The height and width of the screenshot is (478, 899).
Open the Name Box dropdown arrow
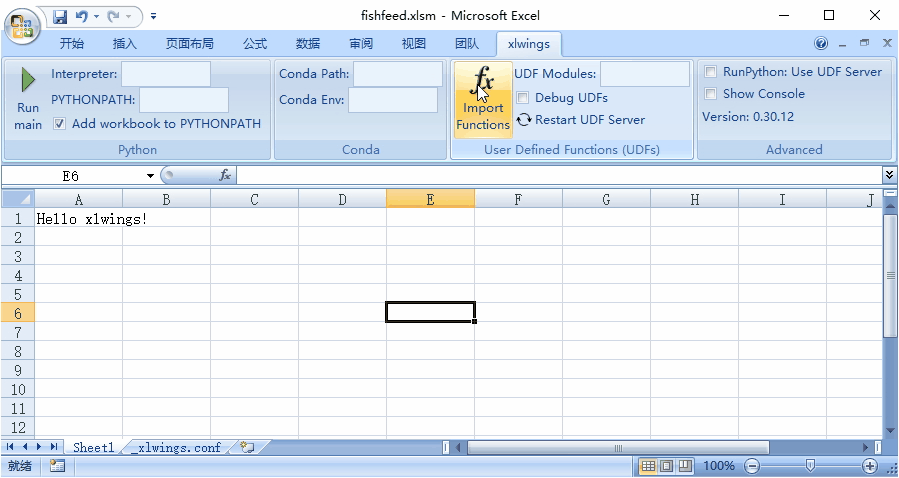tap(150, 175)
